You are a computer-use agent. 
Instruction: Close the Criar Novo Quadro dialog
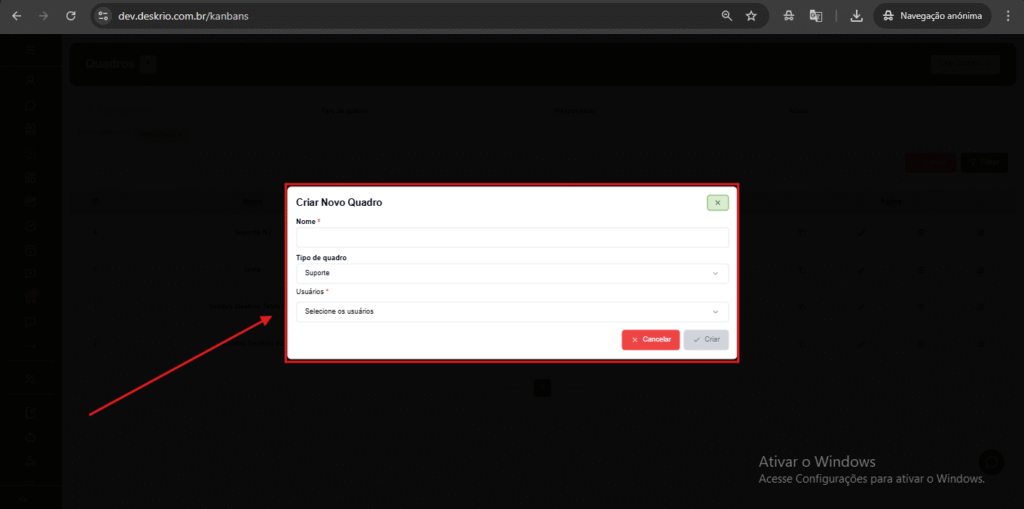click(717, 202)
